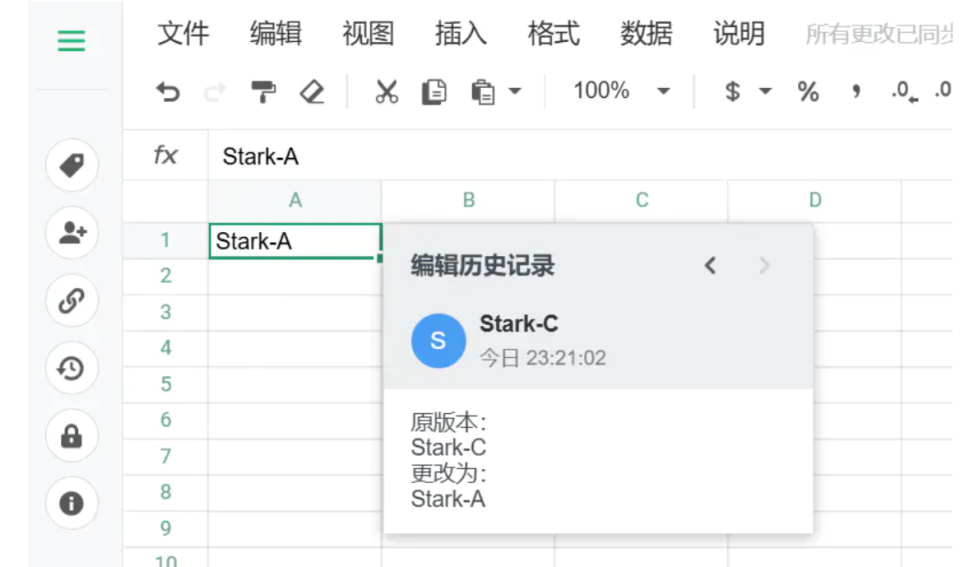The image size is (960, 567).
Task: Click the scissors cut icon
Action: [386, 92]
